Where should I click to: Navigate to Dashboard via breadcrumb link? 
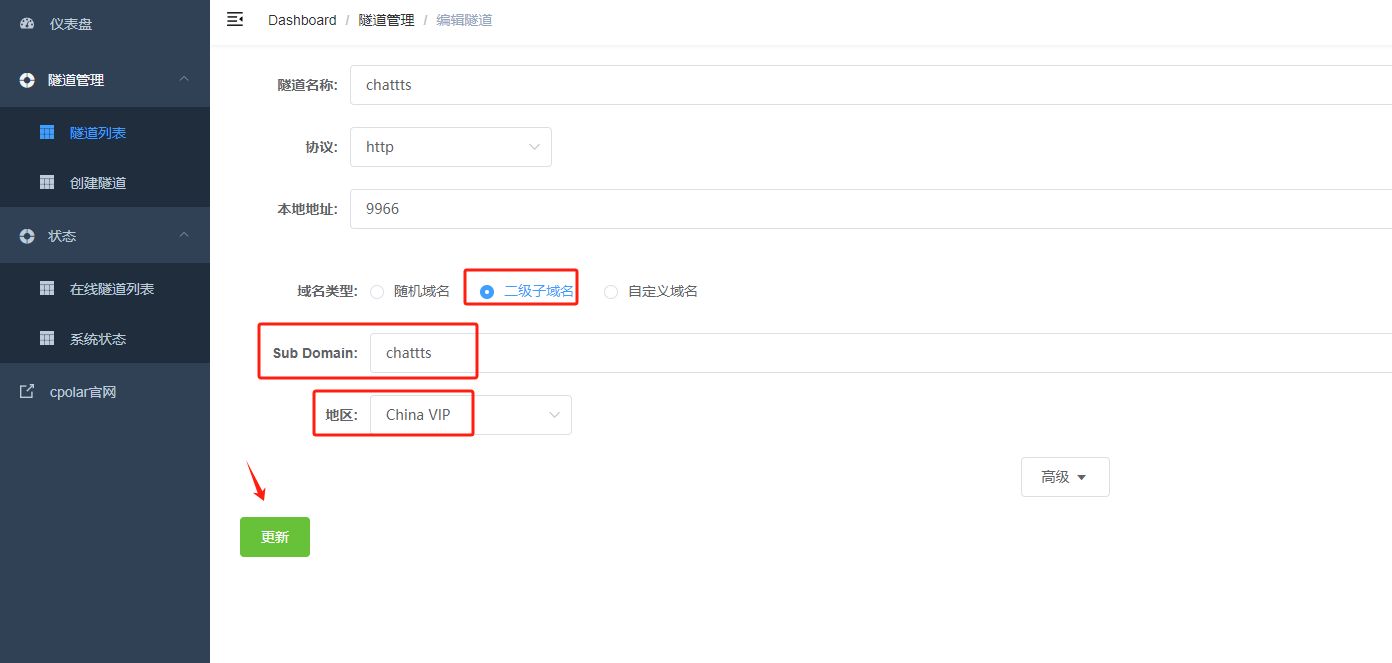(x=301, y=19)
